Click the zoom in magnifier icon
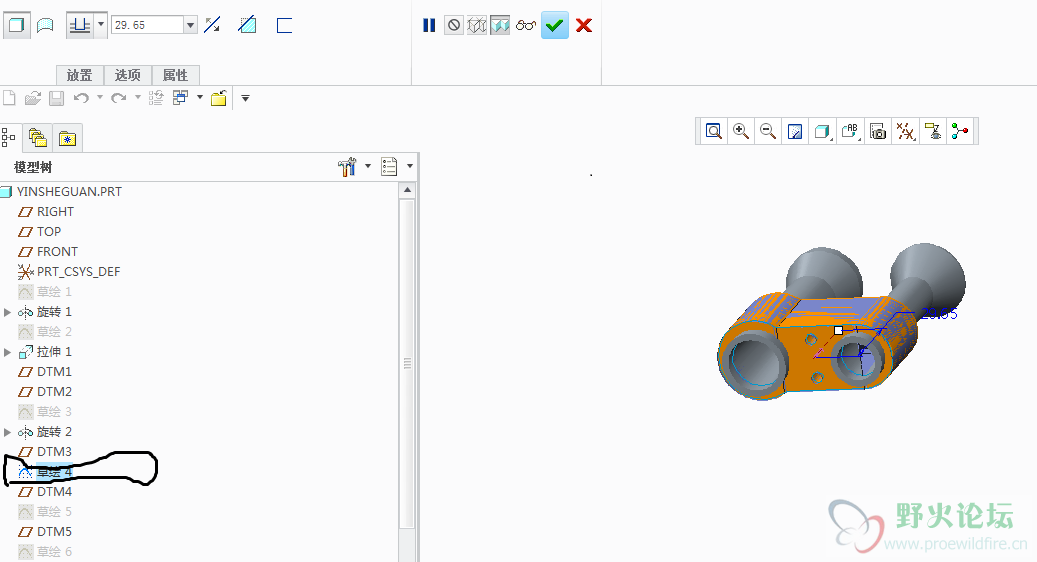This screenshot has width=1037, height=562. (x=741, y=131)
